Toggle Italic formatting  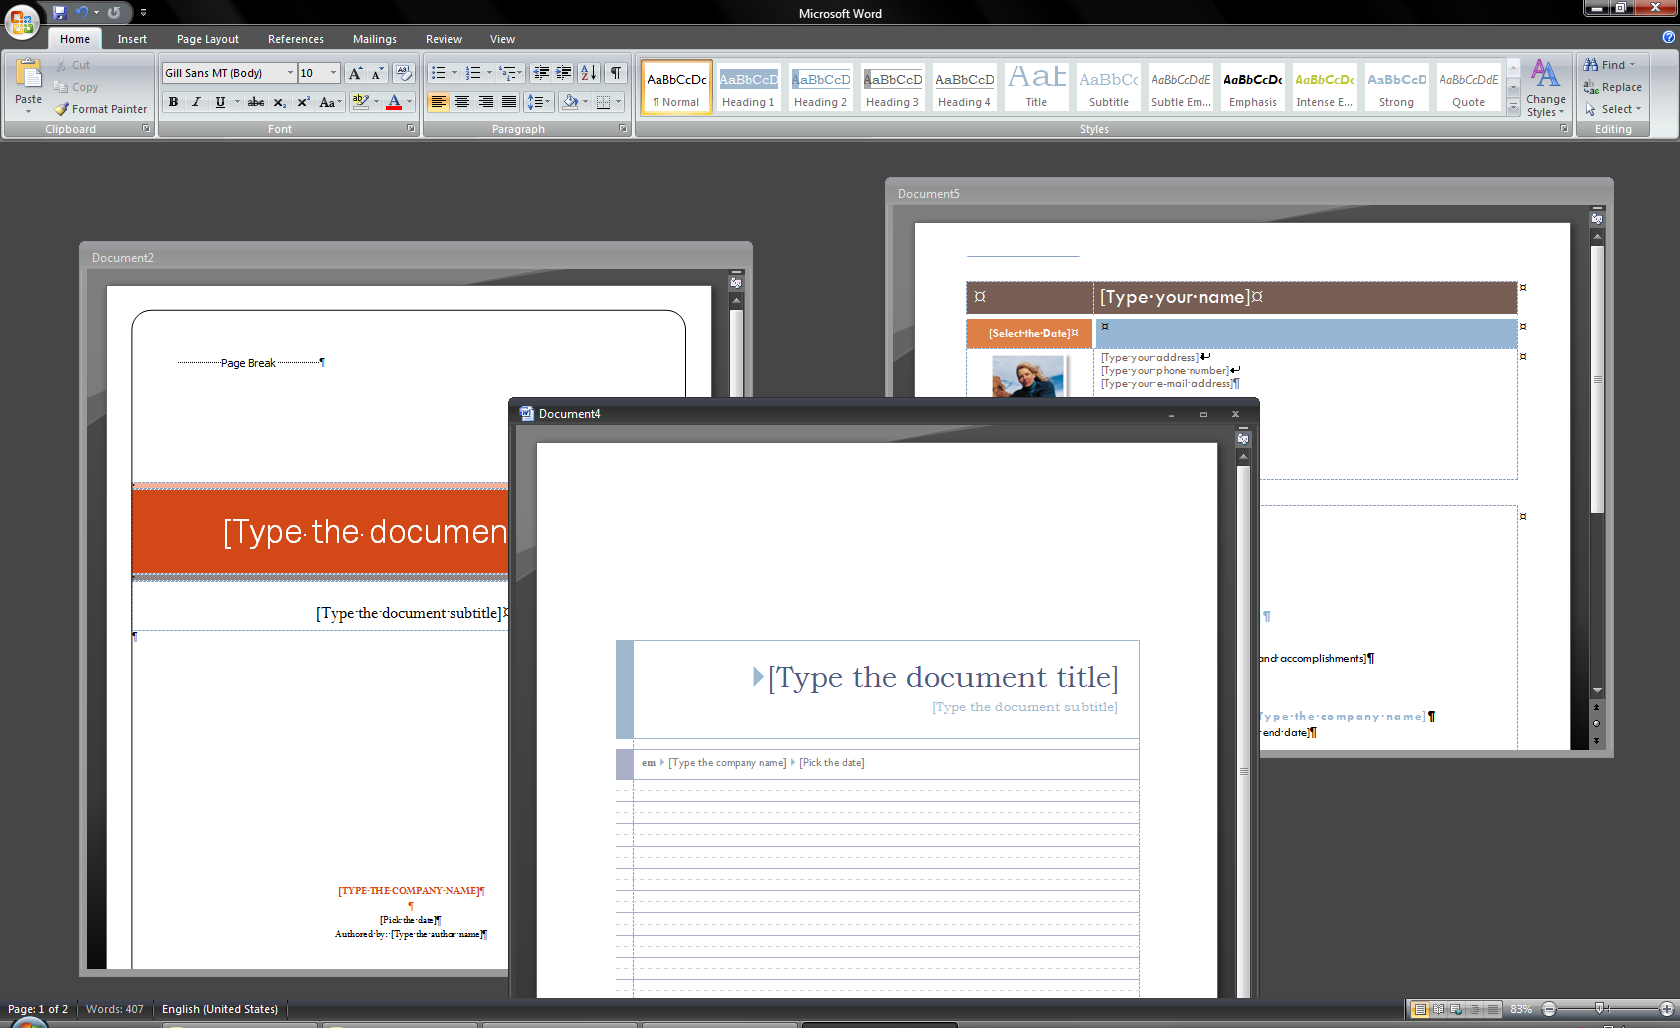[196, 102]
